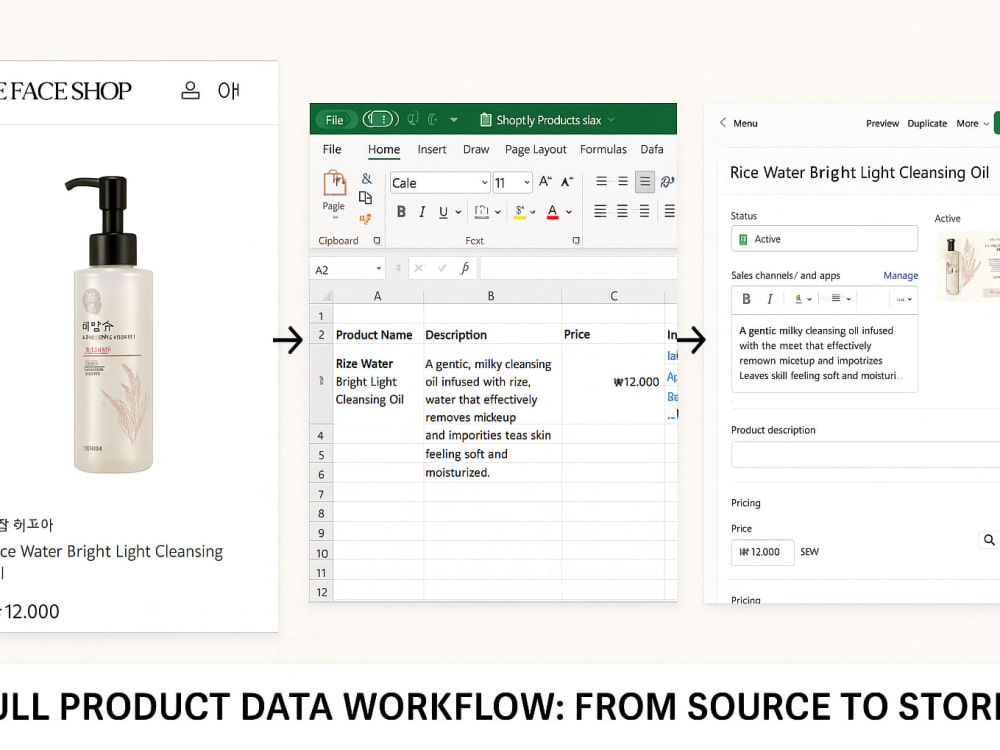Select column B header in Excel
The height and width of the screenshot is (750, 1000).
[491, 296]
